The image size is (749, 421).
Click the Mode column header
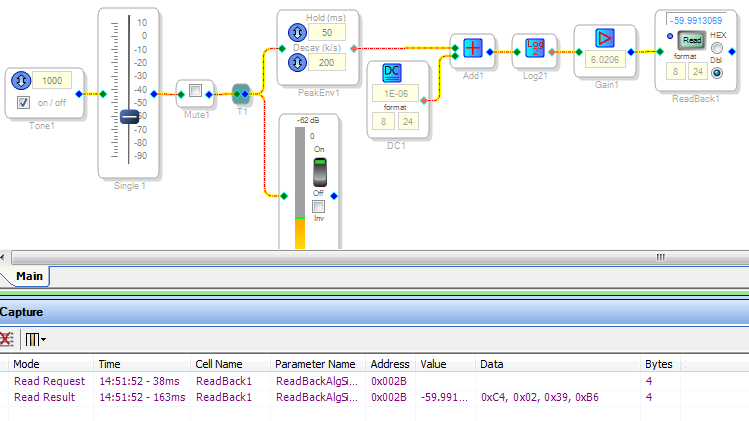[52, 364]
